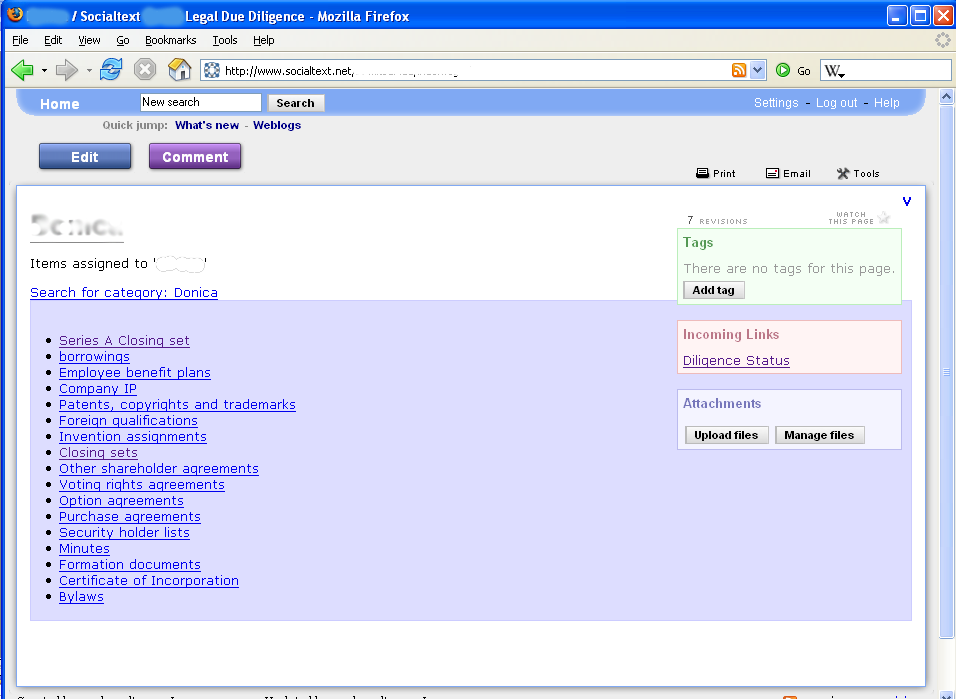Open the View menu
The height and width of the screenshot is (699, 956).
[x=89, y=40]
